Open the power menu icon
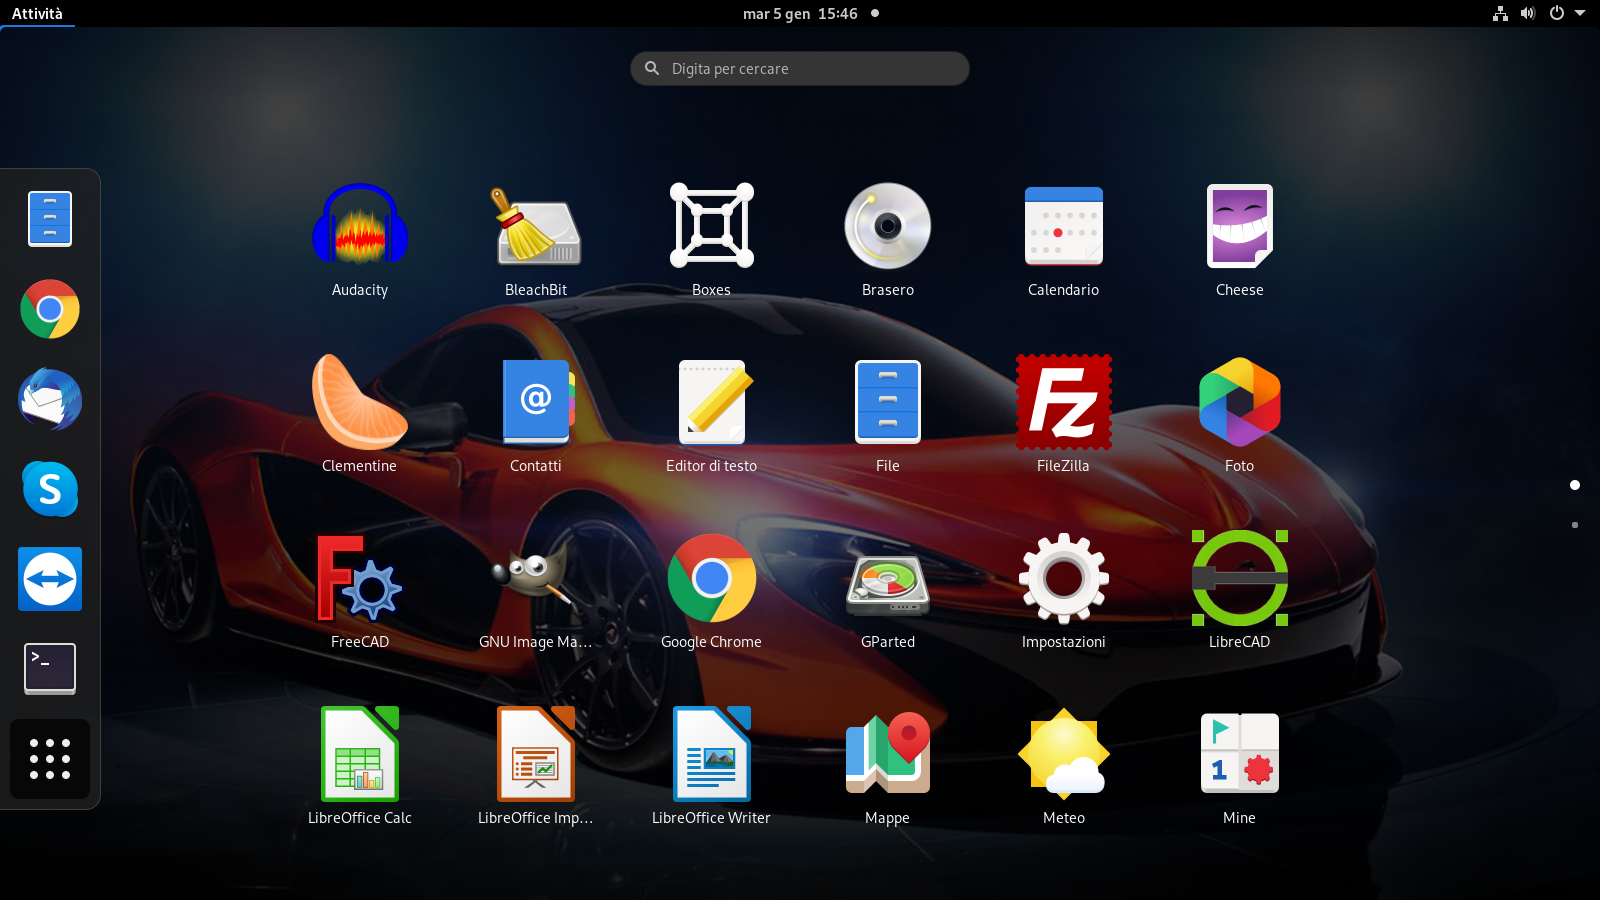The width and height of the screenshot is (1600, 900). (1556, 13)
